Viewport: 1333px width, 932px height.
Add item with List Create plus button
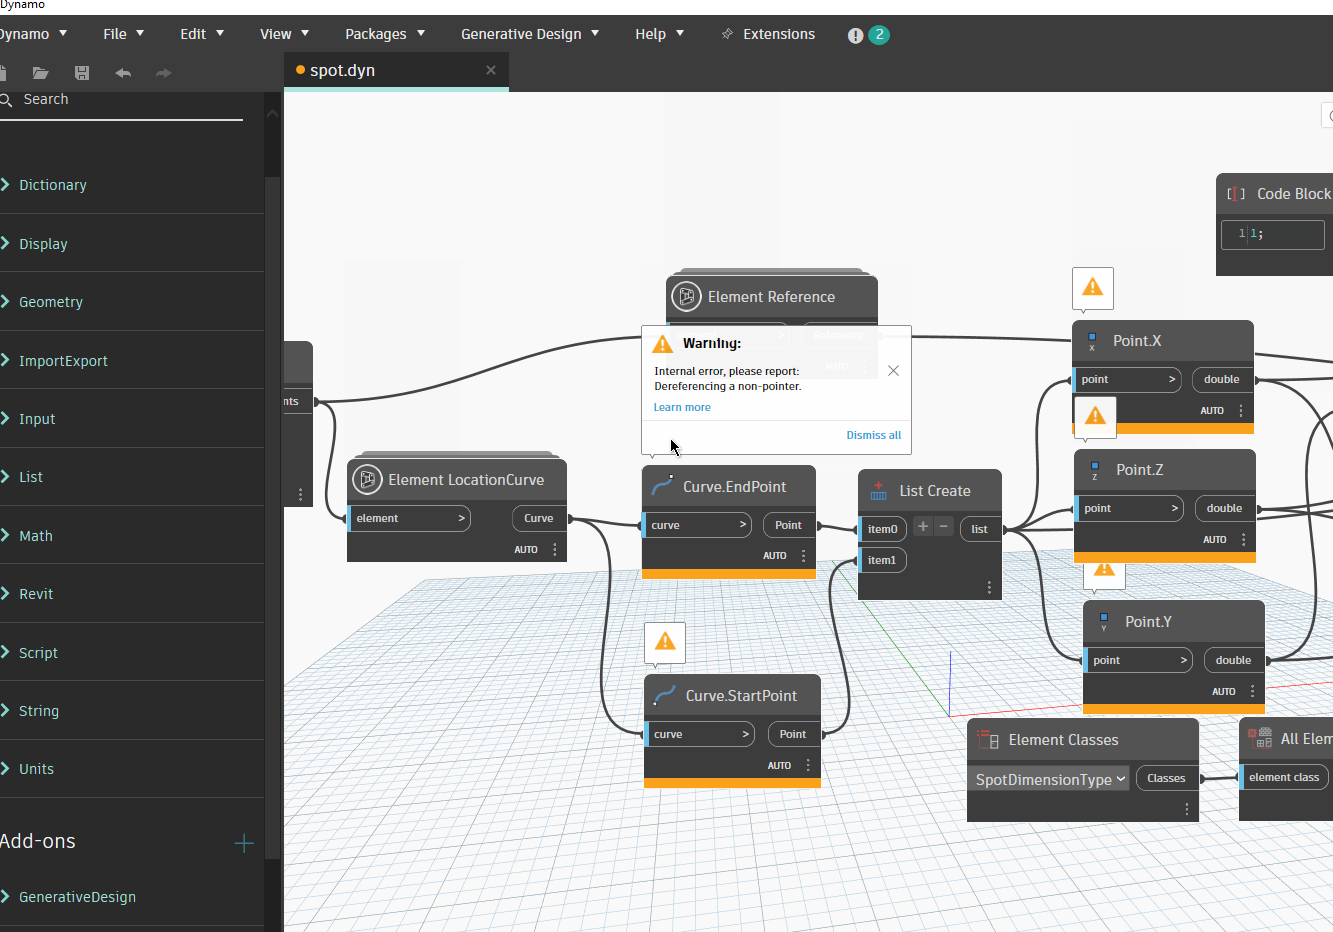[923, 527]
